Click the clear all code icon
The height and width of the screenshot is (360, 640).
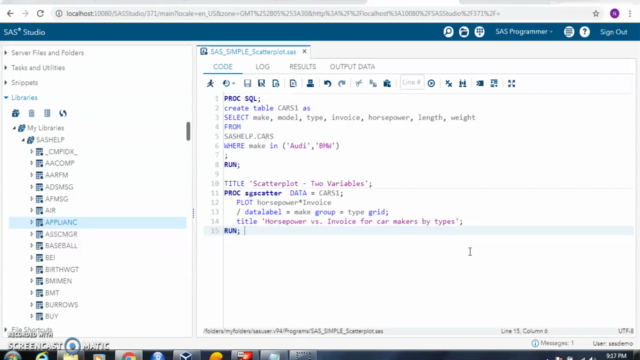click(x=449, y=83)
